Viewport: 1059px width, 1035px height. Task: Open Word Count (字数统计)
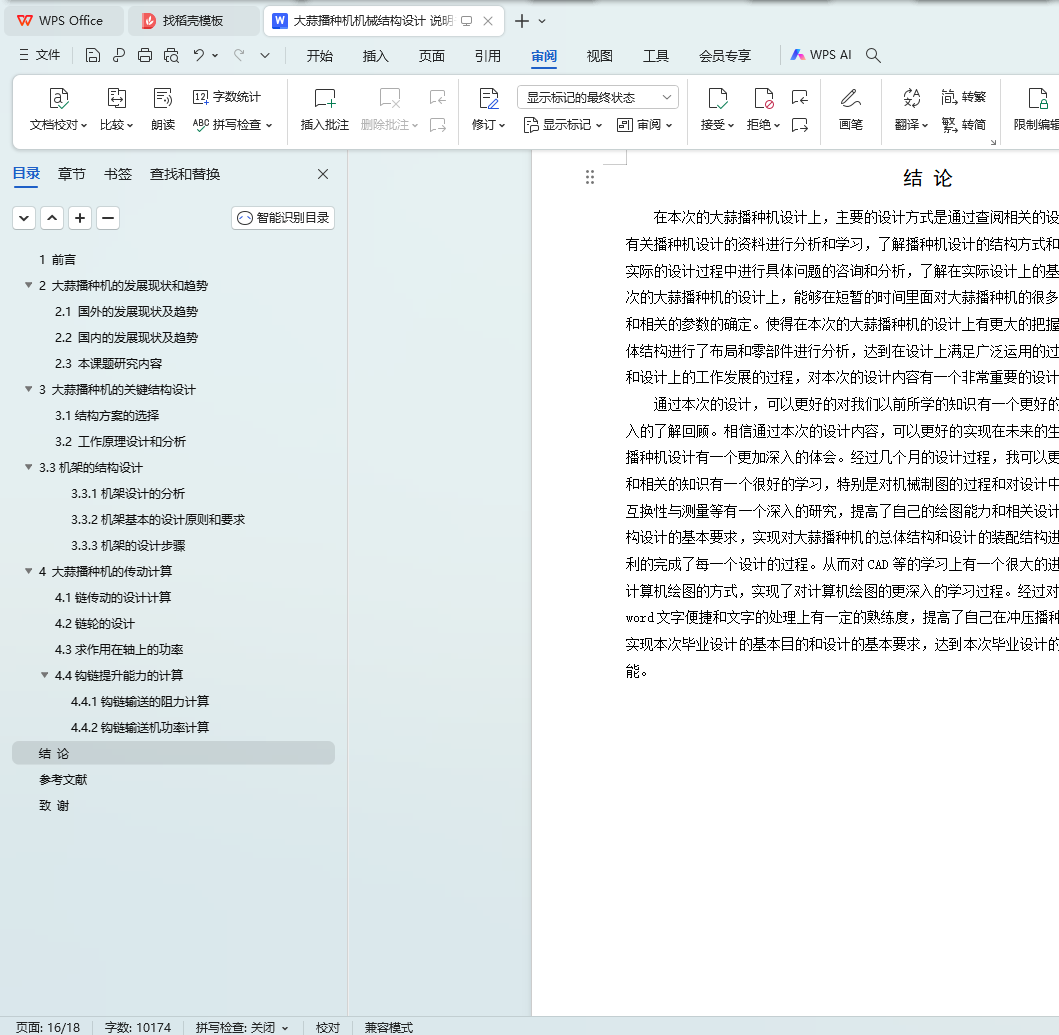point(227,97)
